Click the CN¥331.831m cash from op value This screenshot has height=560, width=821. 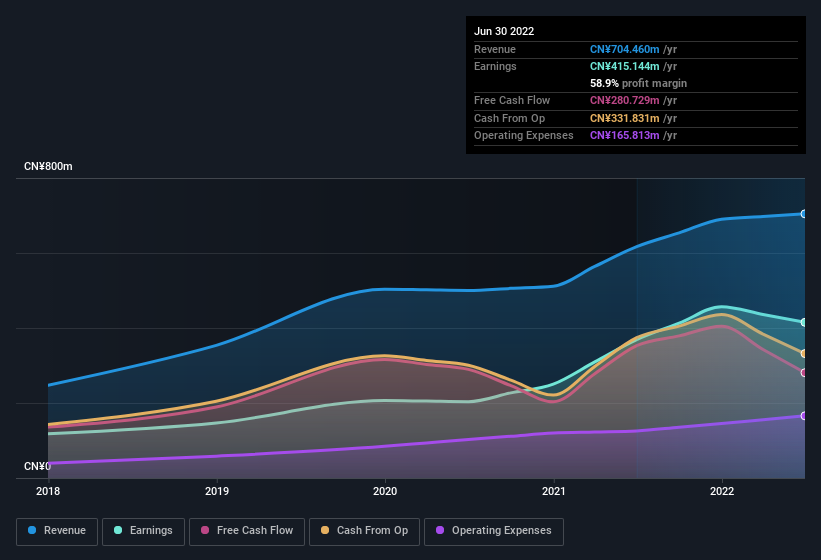(x=624, y=118)
